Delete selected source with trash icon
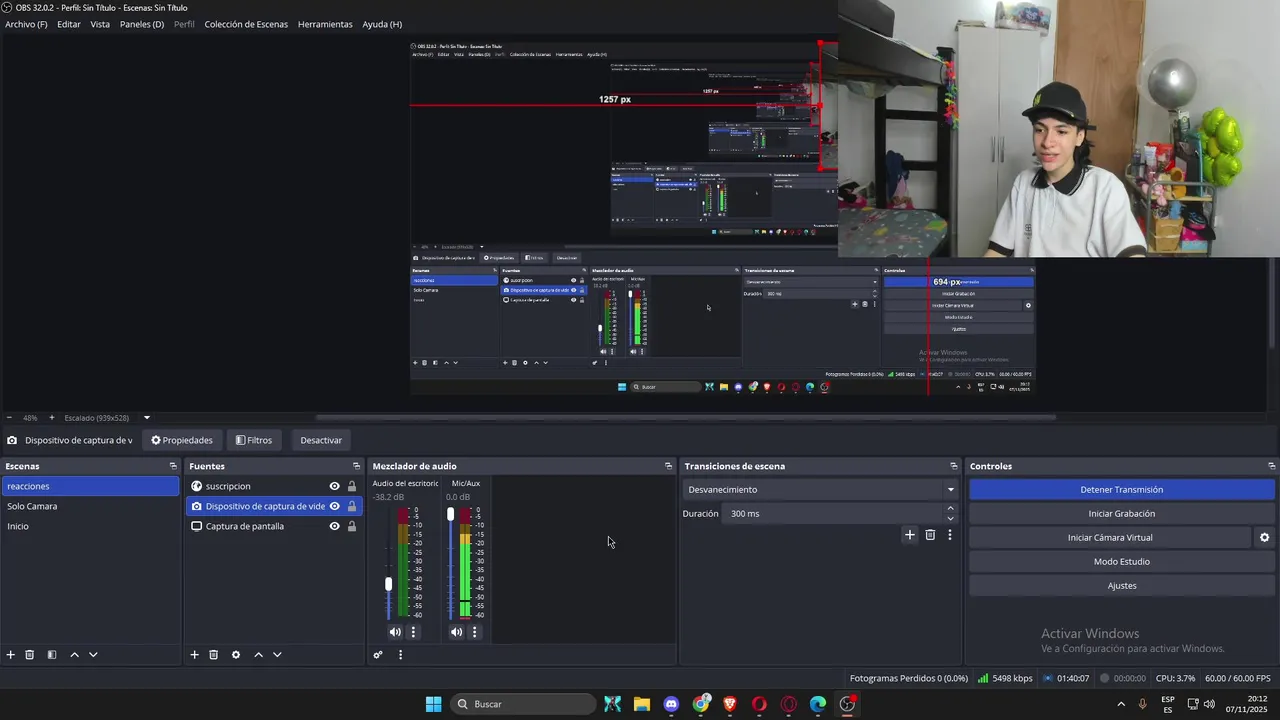The height and width of the screenshot is (720, 1280). tap(214, 655)
